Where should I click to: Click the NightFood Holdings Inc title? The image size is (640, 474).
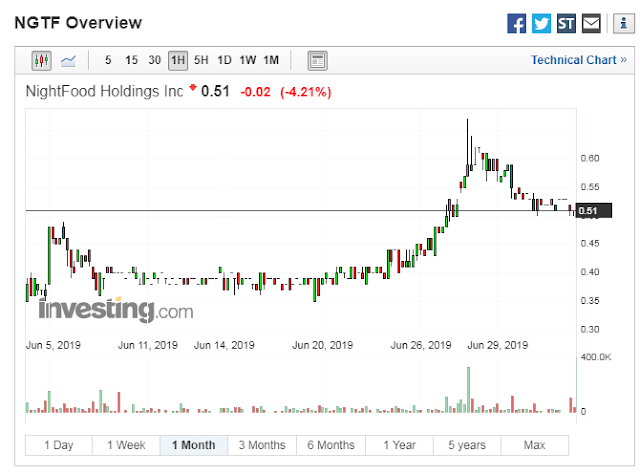coord(104,91)
